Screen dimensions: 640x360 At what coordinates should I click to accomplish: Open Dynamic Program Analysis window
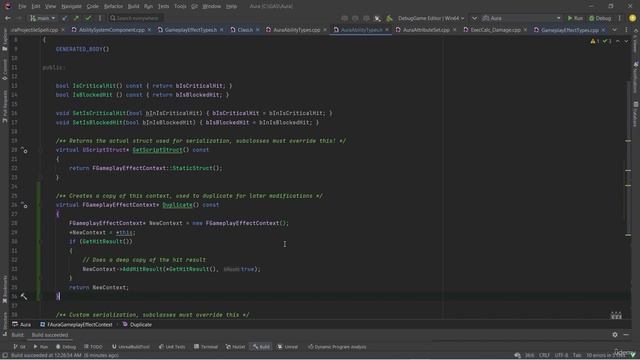[x=337, y=347]
